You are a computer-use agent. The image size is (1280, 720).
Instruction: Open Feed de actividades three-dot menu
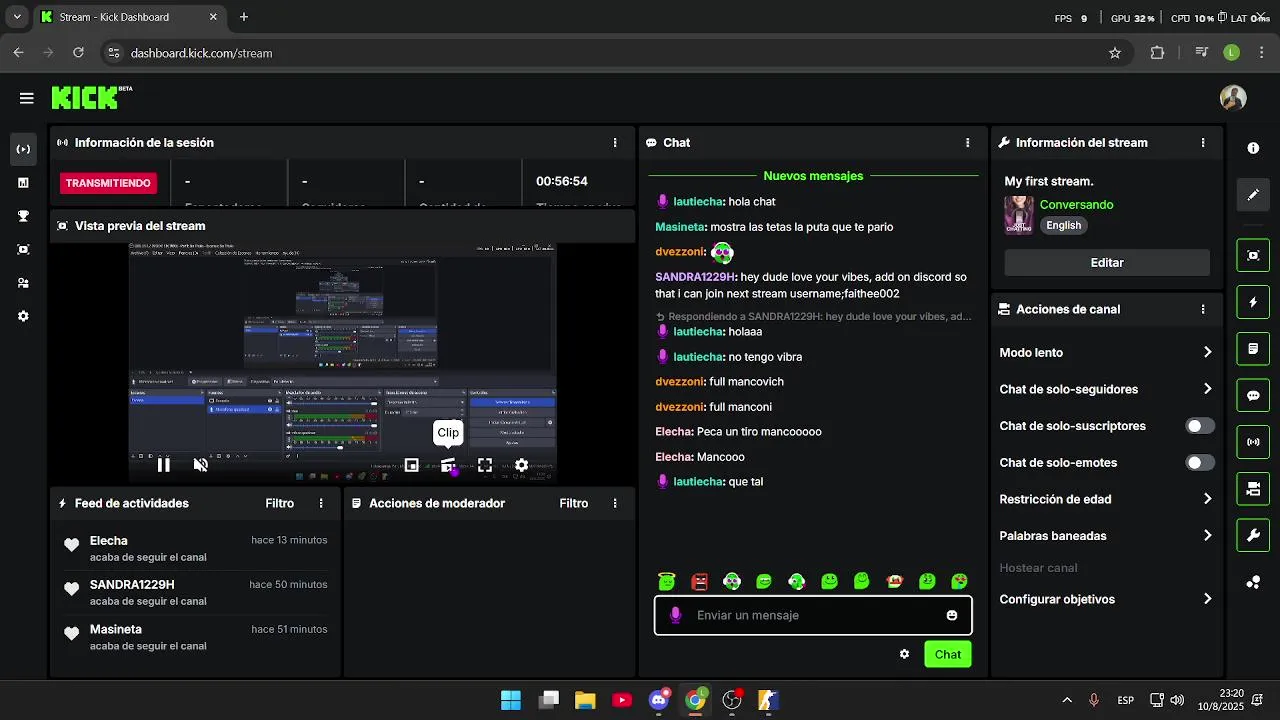tap(321, 504)
